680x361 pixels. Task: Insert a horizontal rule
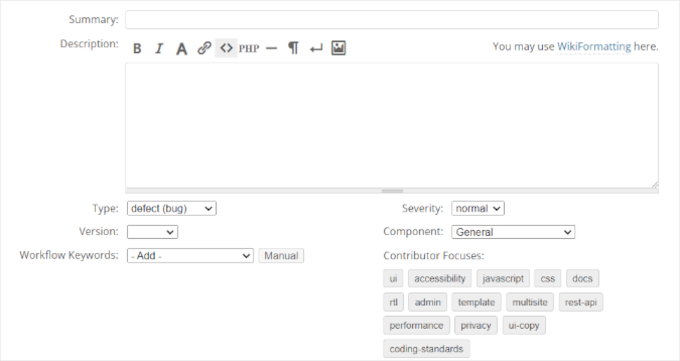(271, 48)
